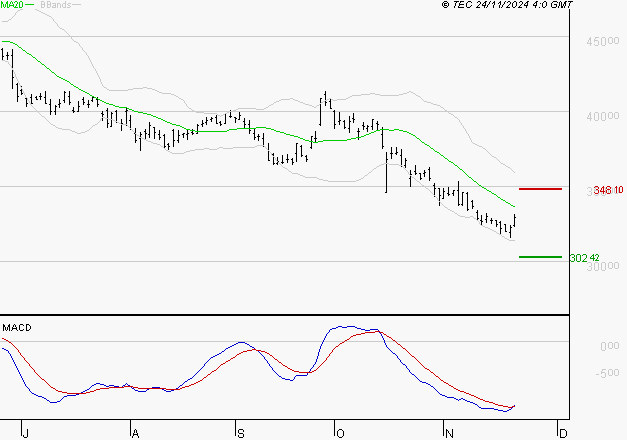Click the red 348.10 resistance value
The width and height of the screenshot is (627, 440).
[x=608, y=190]
